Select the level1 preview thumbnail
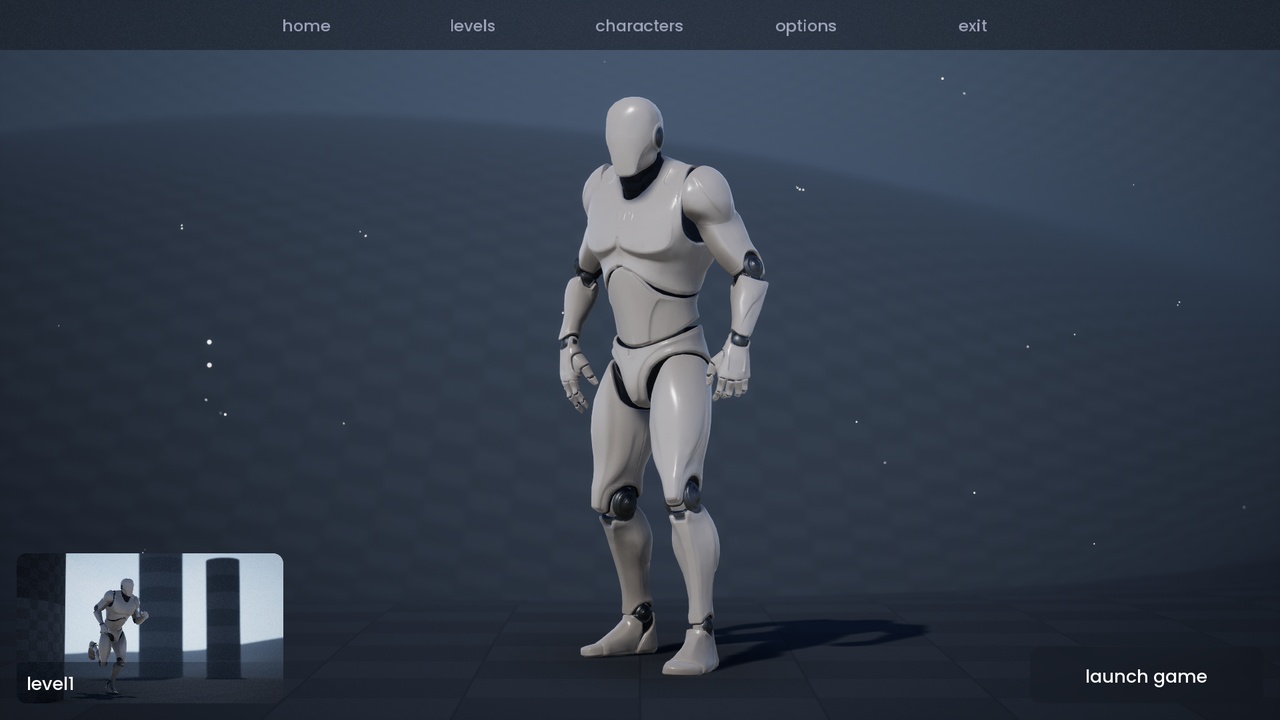The width and height of the screenshot is (1280, 720). click(150, 628)
